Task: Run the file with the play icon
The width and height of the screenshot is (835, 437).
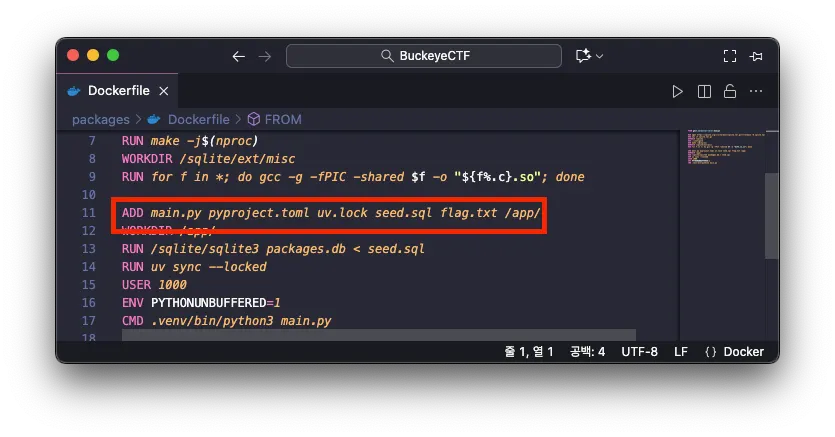Action: click(677, 92)
